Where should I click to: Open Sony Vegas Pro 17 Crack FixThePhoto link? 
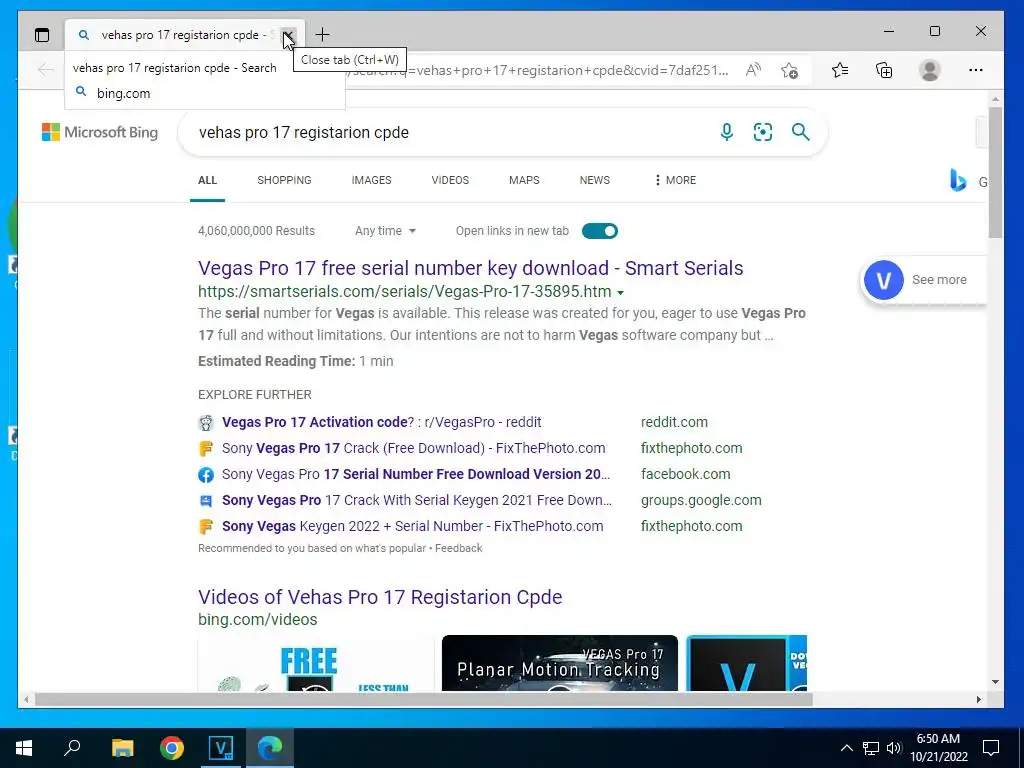413,449
